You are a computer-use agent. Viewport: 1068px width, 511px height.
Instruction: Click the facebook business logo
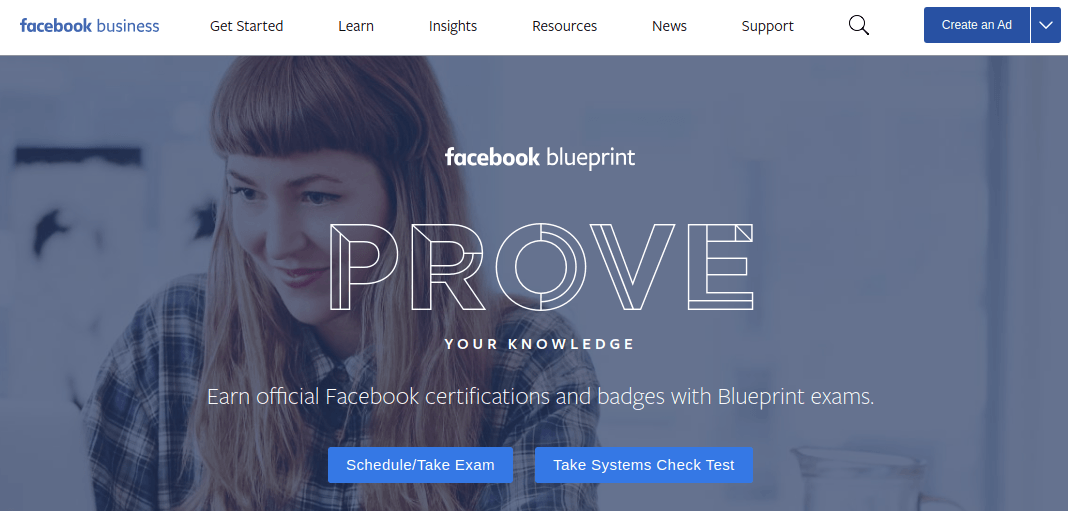[x=89, y=26]
